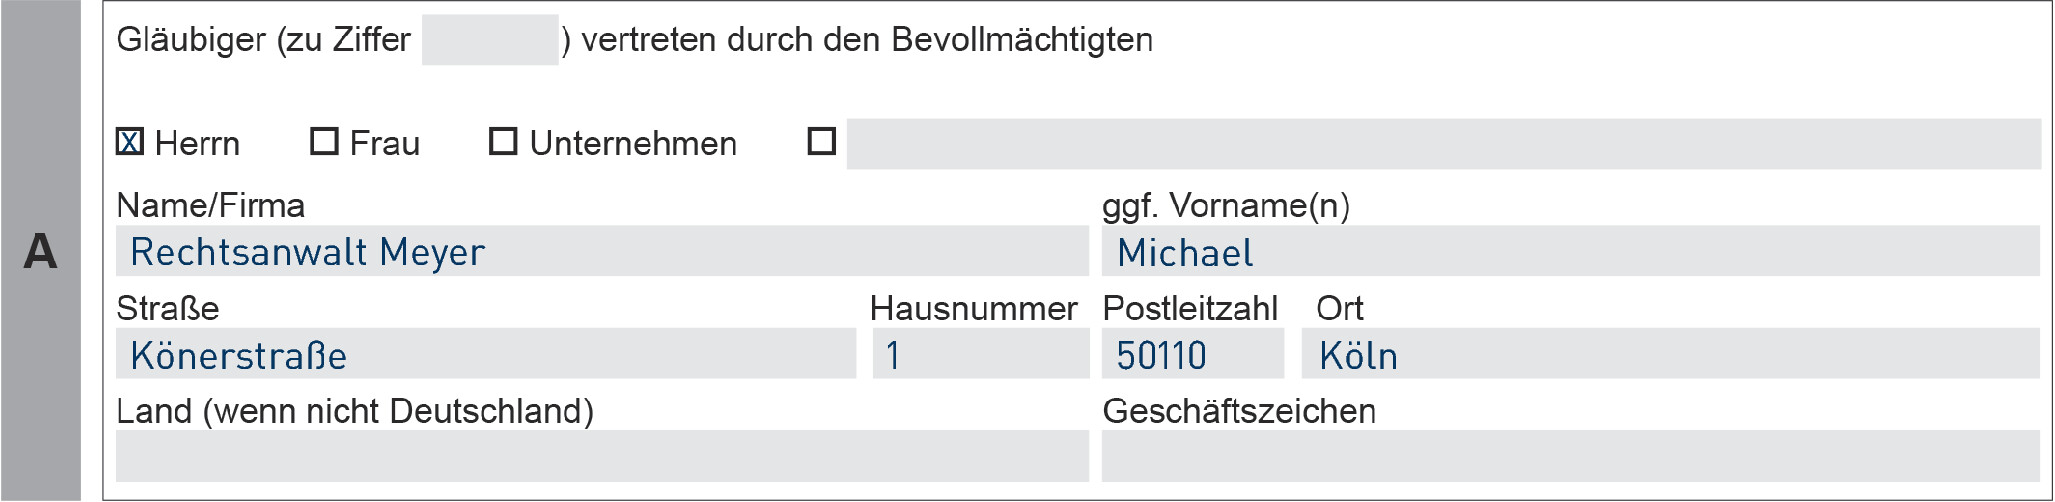Click the Postleitzahl field showing 50110
2055x502 pixels.
coord(1192,354)
